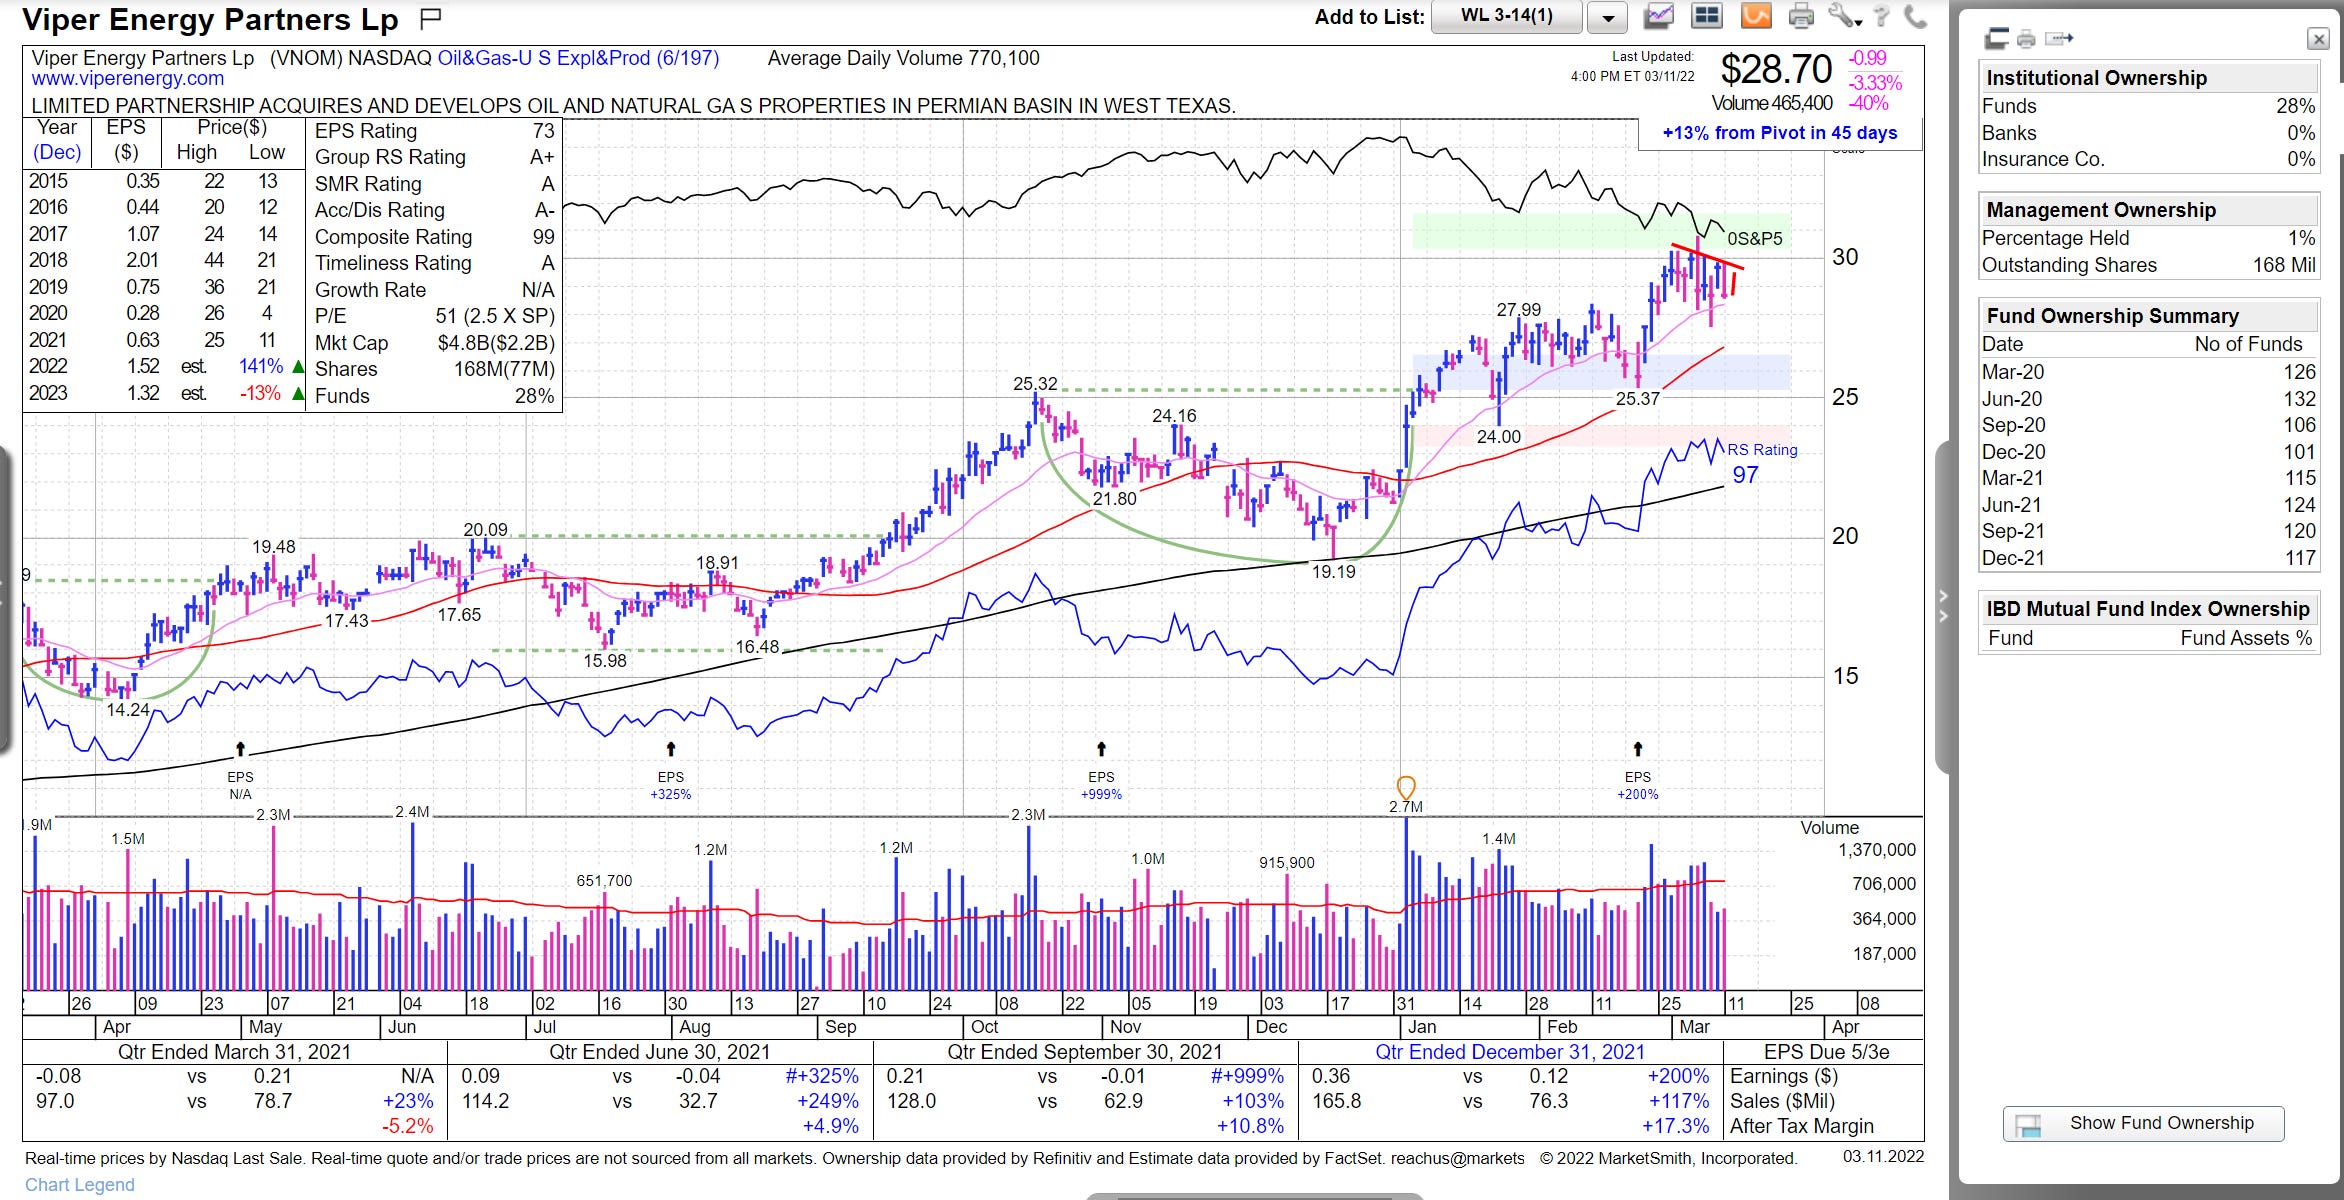Click the 2.7M volume spike label
Image resolution: width=2344 pixels, height=1200 pixels.
[1405, 807]
